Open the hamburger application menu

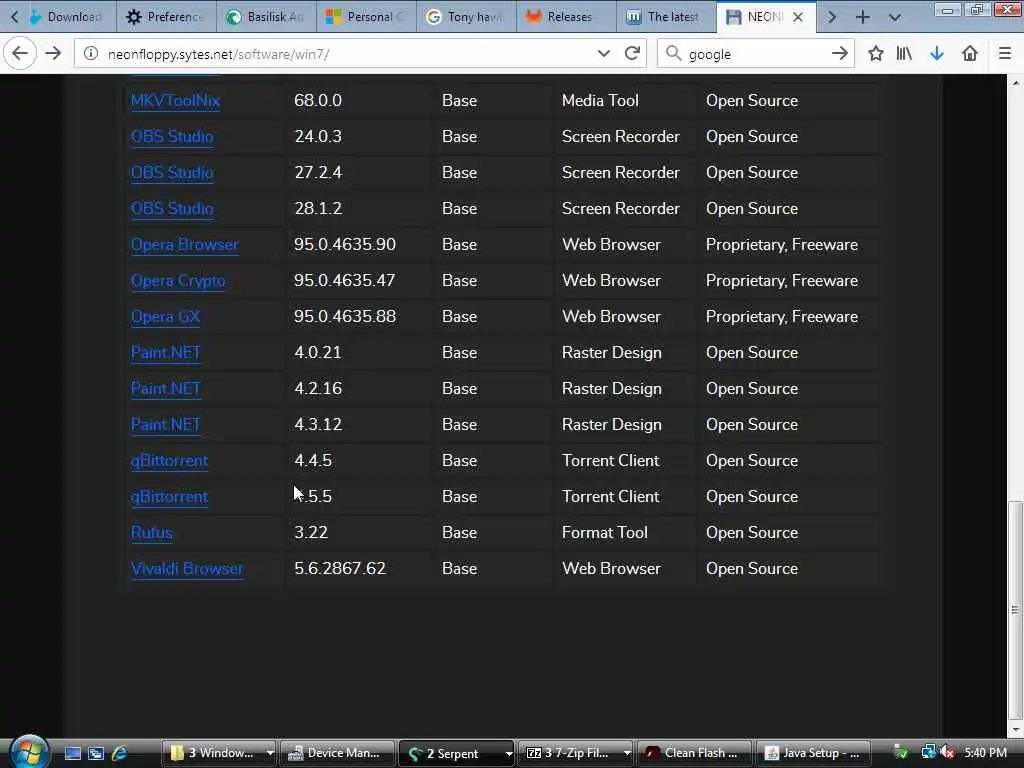[1004, 54]
